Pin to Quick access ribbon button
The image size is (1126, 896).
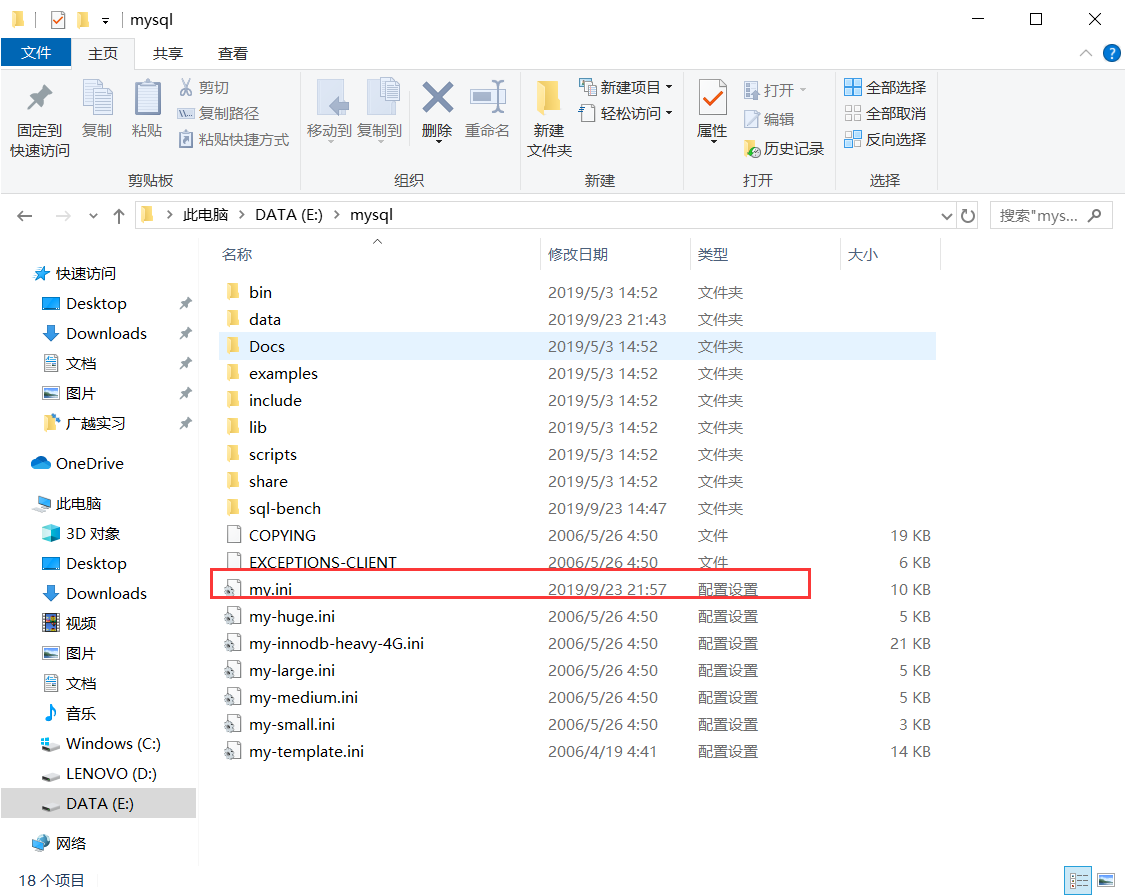pyautogui.click(x=39, y=119)
